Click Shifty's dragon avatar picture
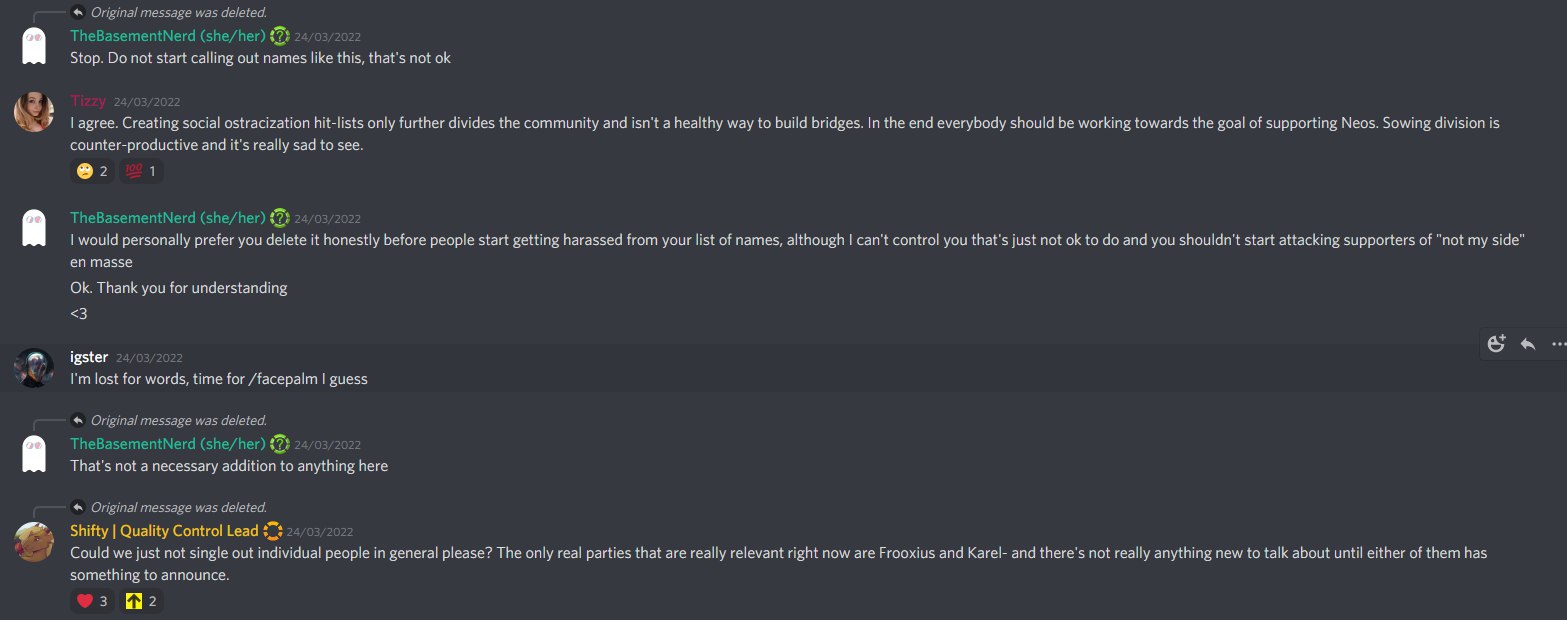 pos(34,541)
